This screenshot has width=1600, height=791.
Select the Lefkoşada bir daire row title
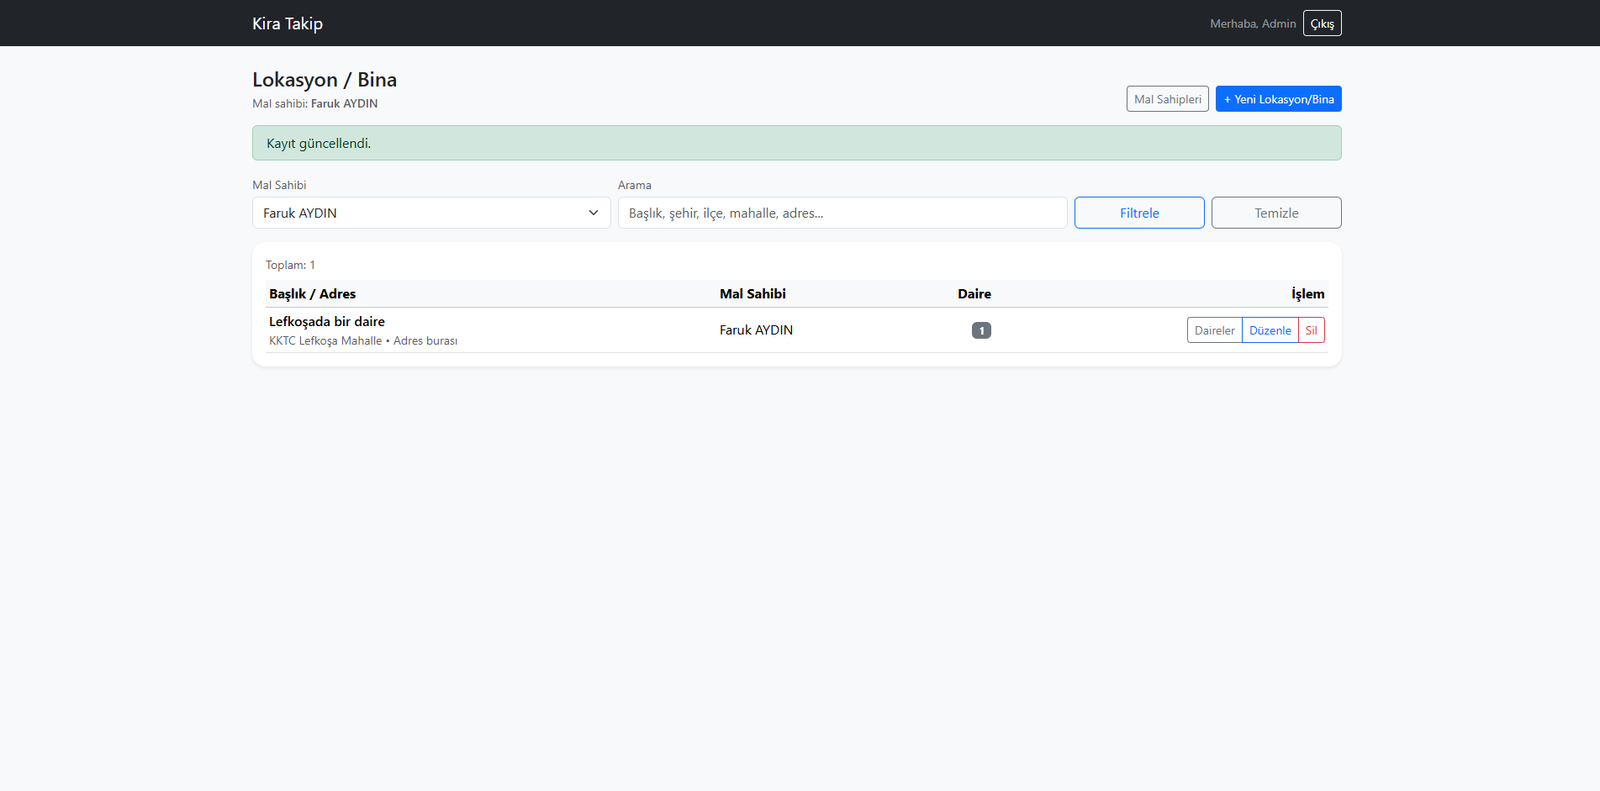pyautogui.click(x=327, y=322)
